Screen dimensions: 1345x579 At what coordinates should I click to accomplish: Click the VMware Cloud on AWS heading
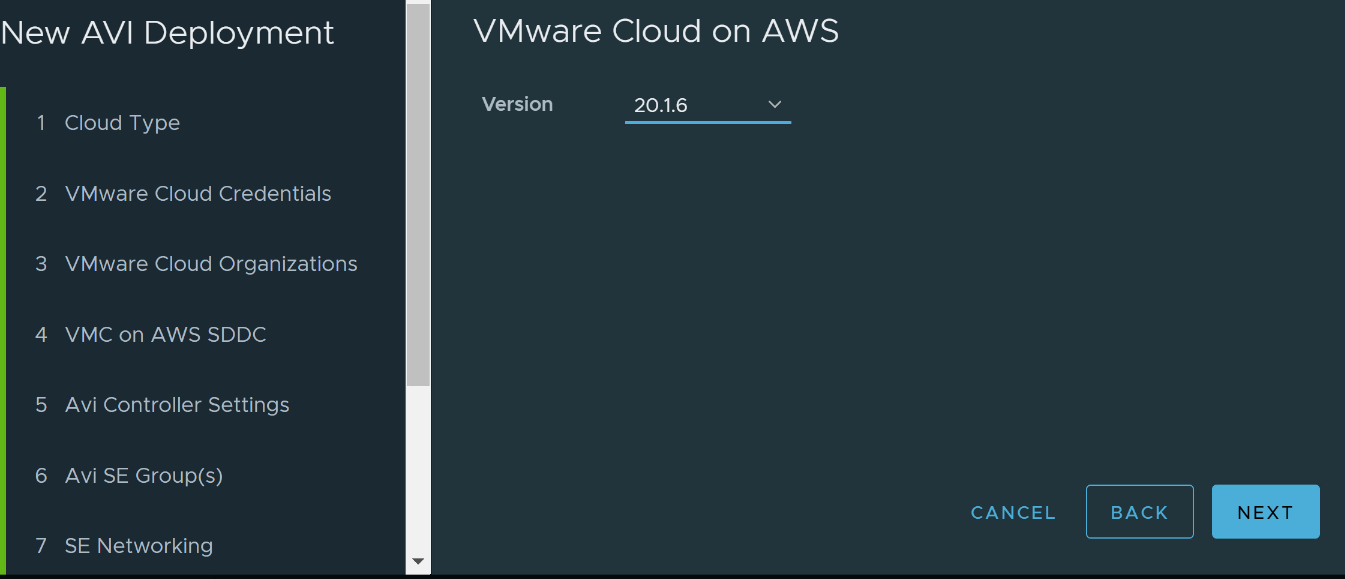tap(655, 32)
